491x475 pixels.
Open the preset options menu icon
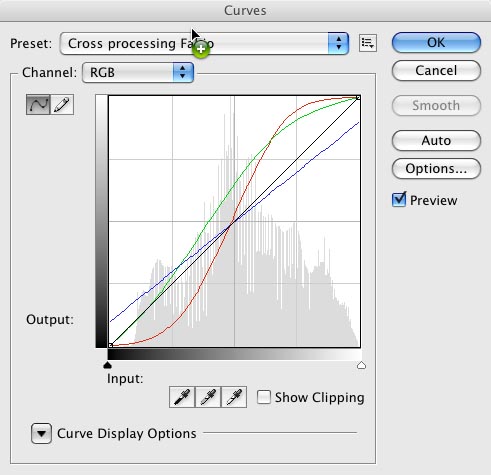pos(368,43)
